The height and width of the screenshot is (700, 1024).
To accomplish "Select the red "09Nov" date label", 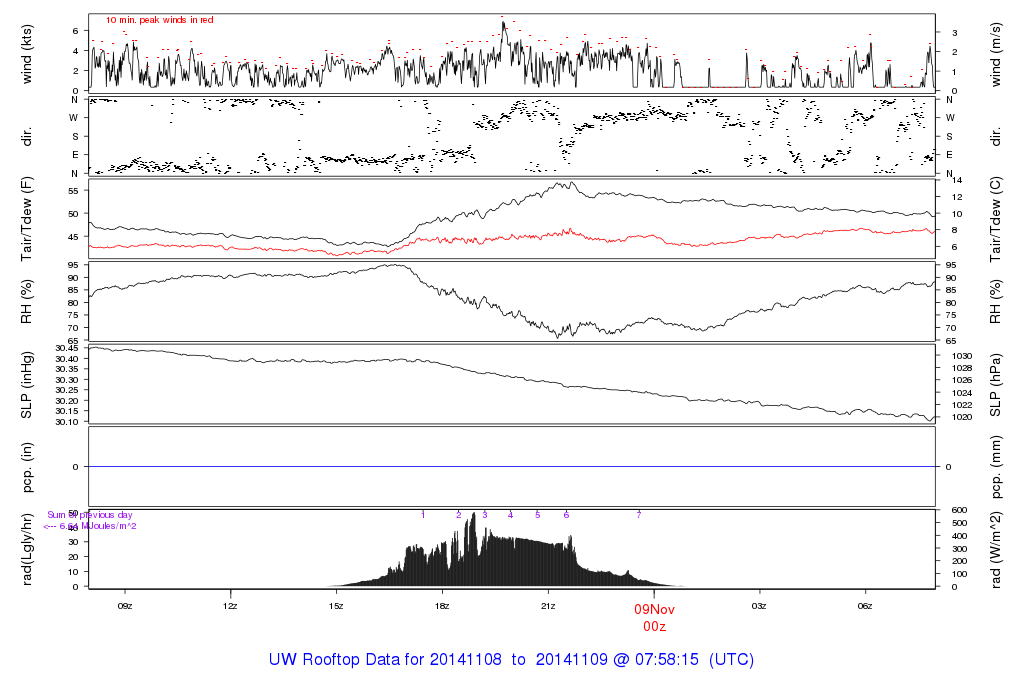I will [x=654, y=609].
